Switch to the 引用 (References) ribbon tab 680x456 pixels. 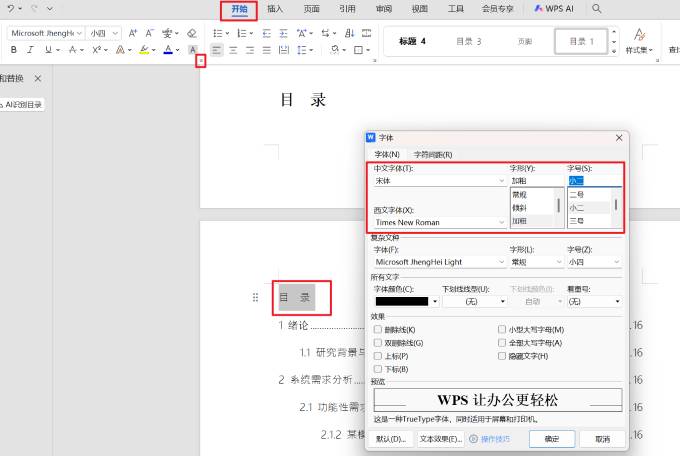click(347, 9)
